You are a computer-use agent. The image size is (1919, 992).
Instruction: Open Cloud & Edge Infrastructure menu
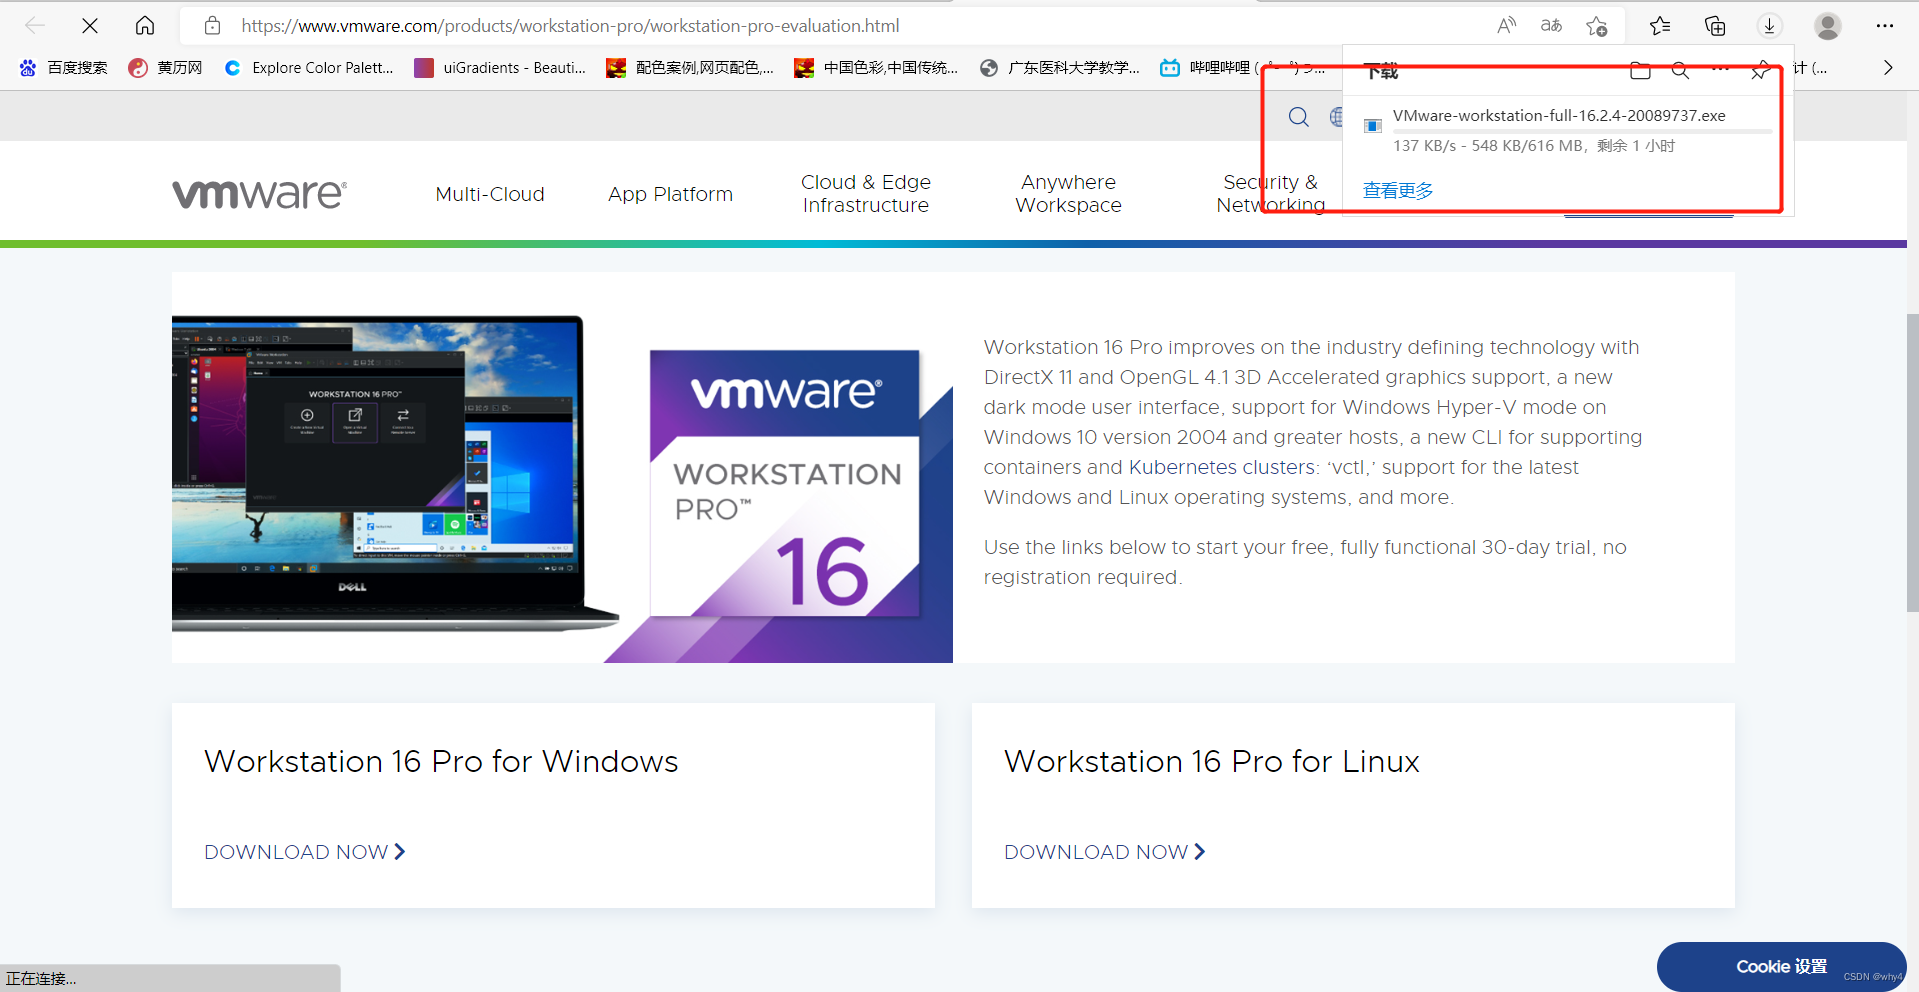pos(866,194)
